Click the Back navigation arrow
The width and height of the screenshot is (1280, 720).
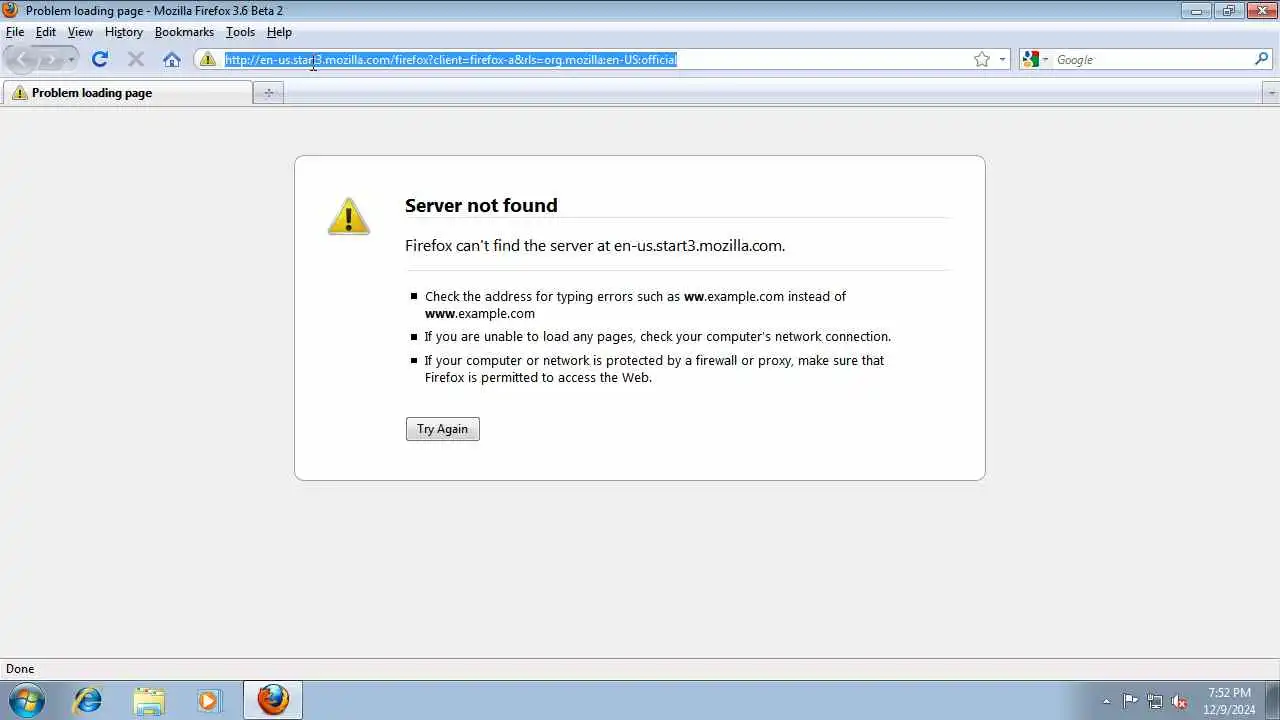(x=23, y=60)
